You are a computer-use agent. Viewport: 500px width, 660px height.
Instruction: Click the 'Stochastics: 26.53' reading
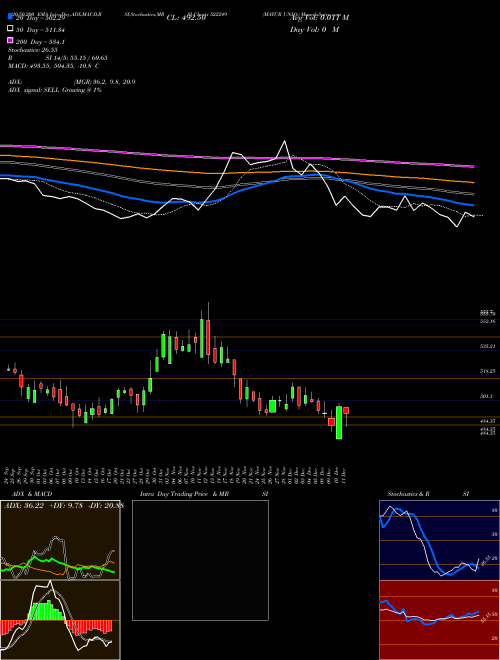pos(33,50)
